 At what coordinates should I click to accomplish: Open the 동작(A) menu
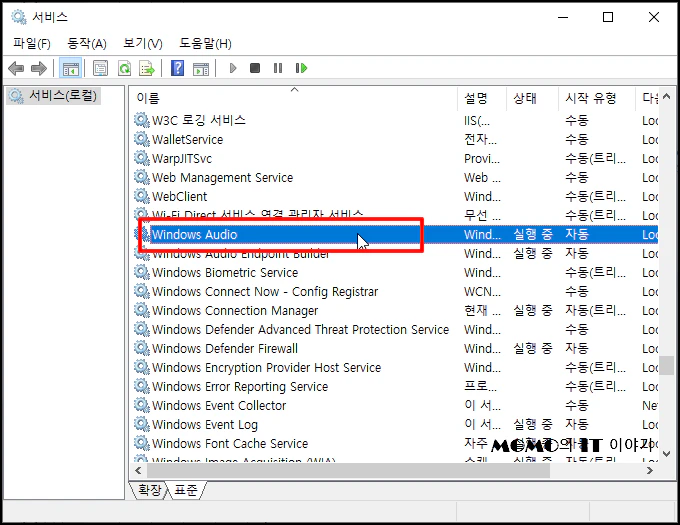(x=87, y=43)
